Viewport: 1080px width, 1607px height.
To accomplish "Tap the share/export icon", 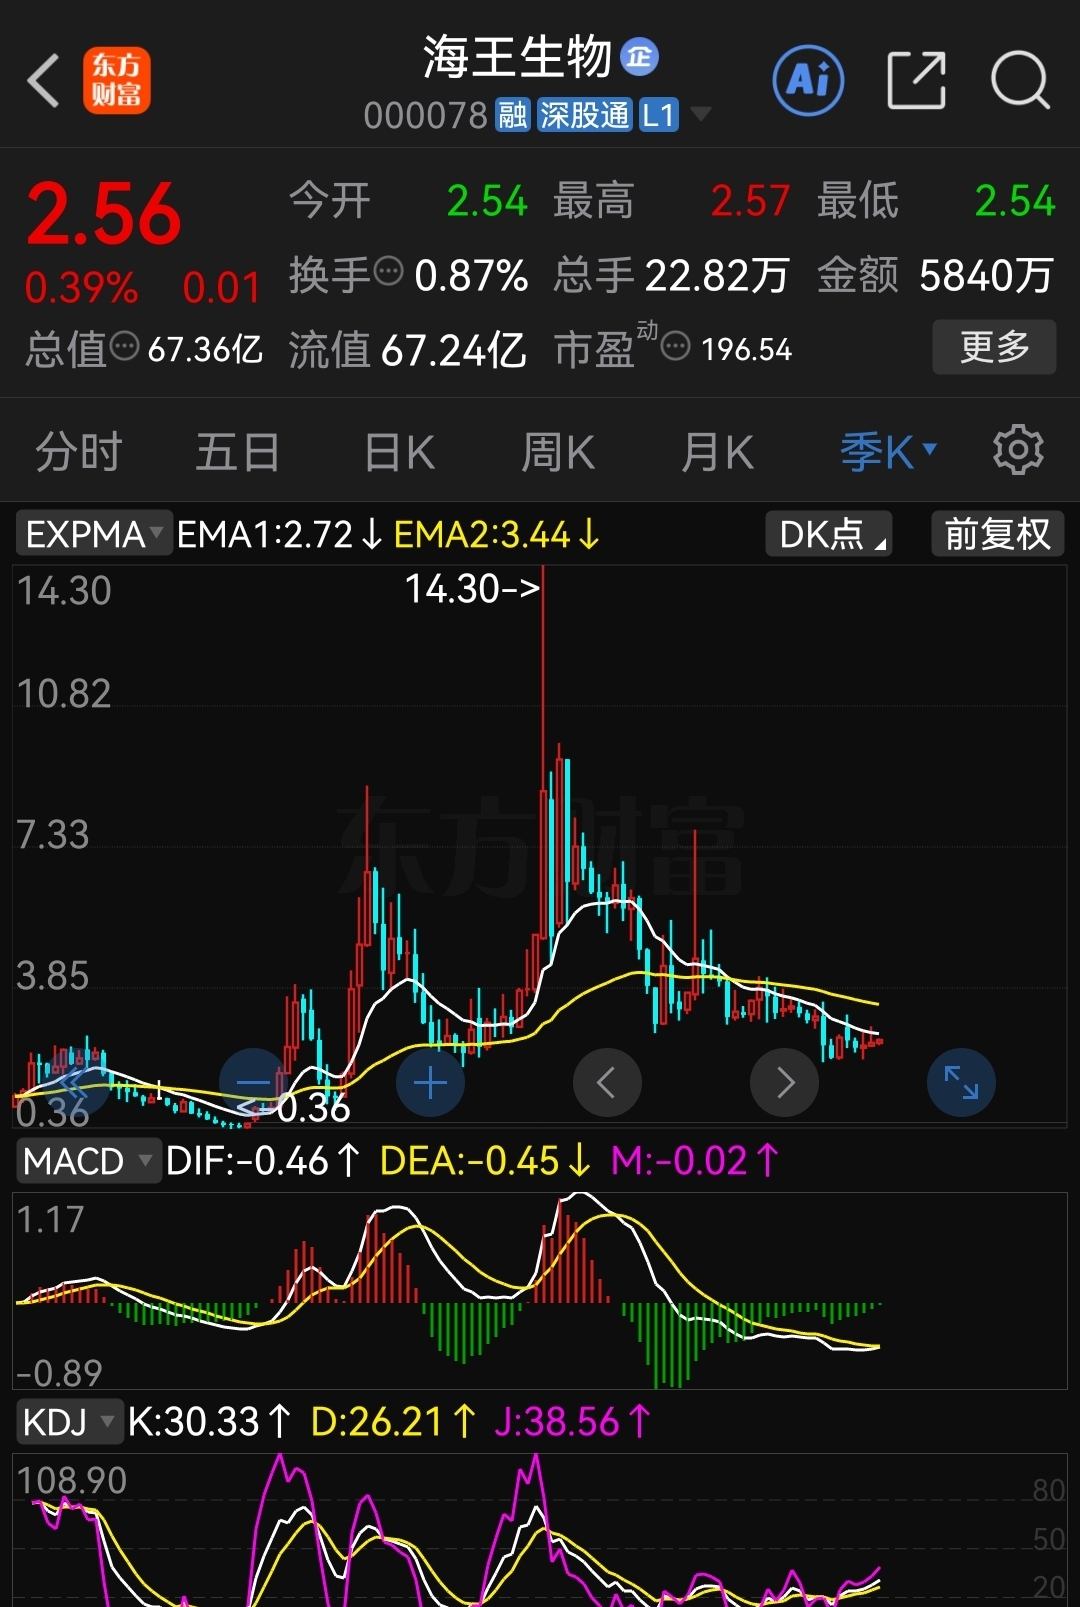I will 916,80.
